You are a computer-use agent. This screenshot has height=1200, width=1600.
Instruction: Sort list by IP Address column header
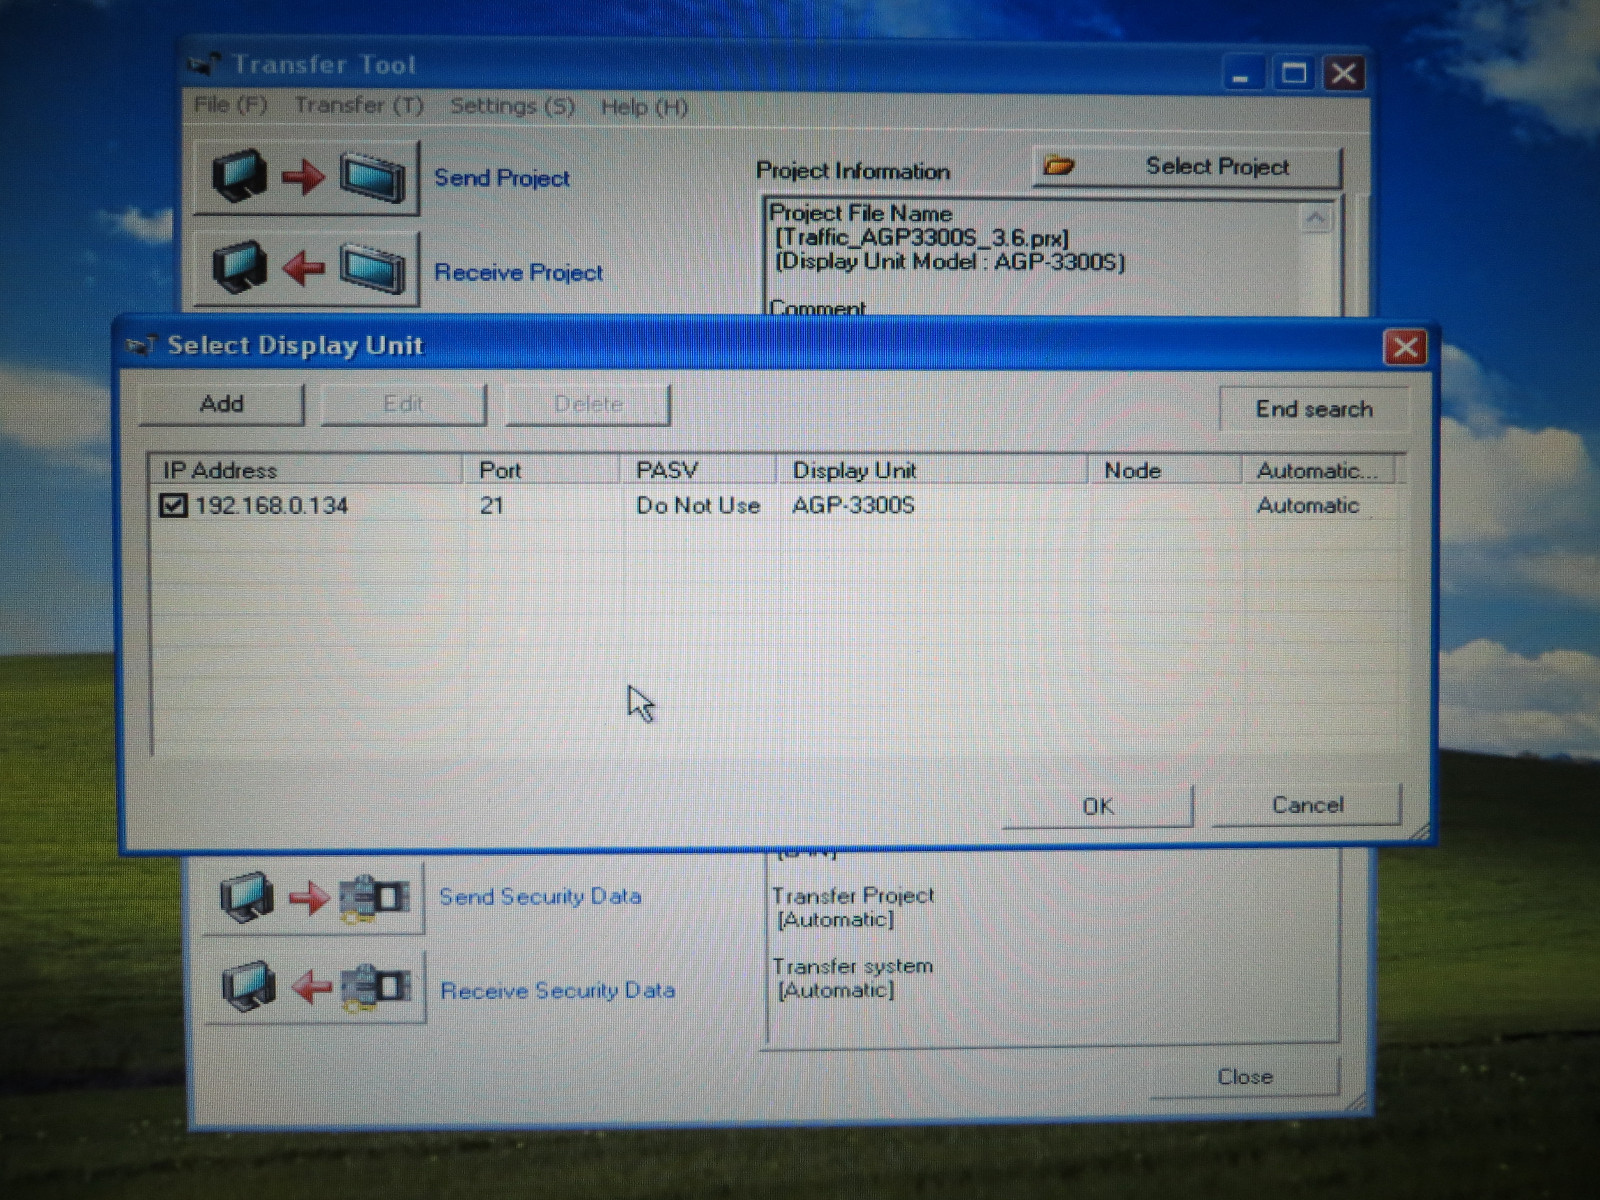tap(305, 470)
